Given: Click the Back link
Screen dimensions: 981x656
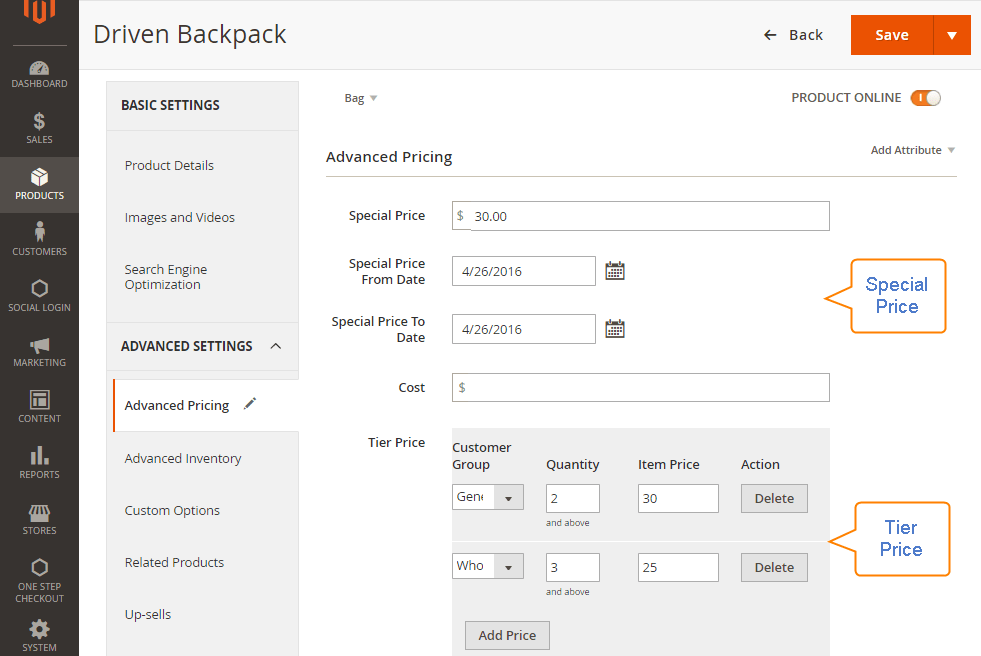Looking at the screenshot, I should pos(806,35).
